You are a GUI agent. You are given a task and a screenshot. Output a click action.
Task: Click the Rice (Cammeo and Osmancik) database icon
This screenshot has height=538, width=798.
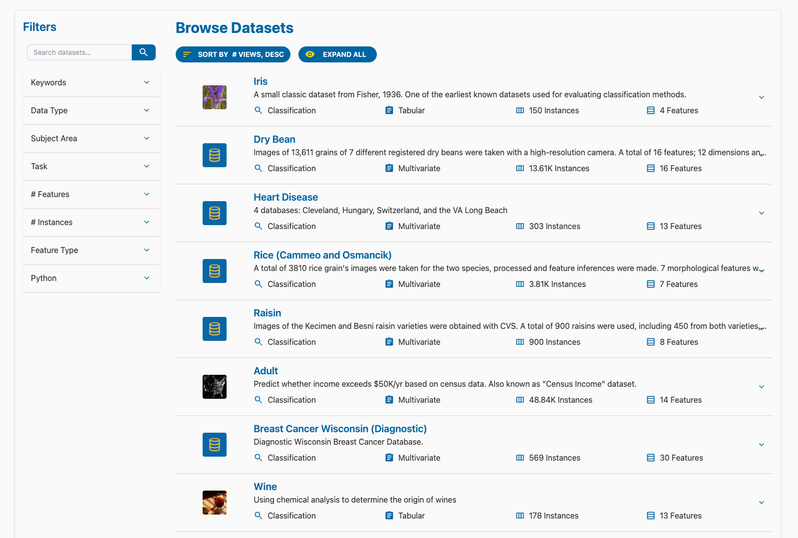[214, 271]
